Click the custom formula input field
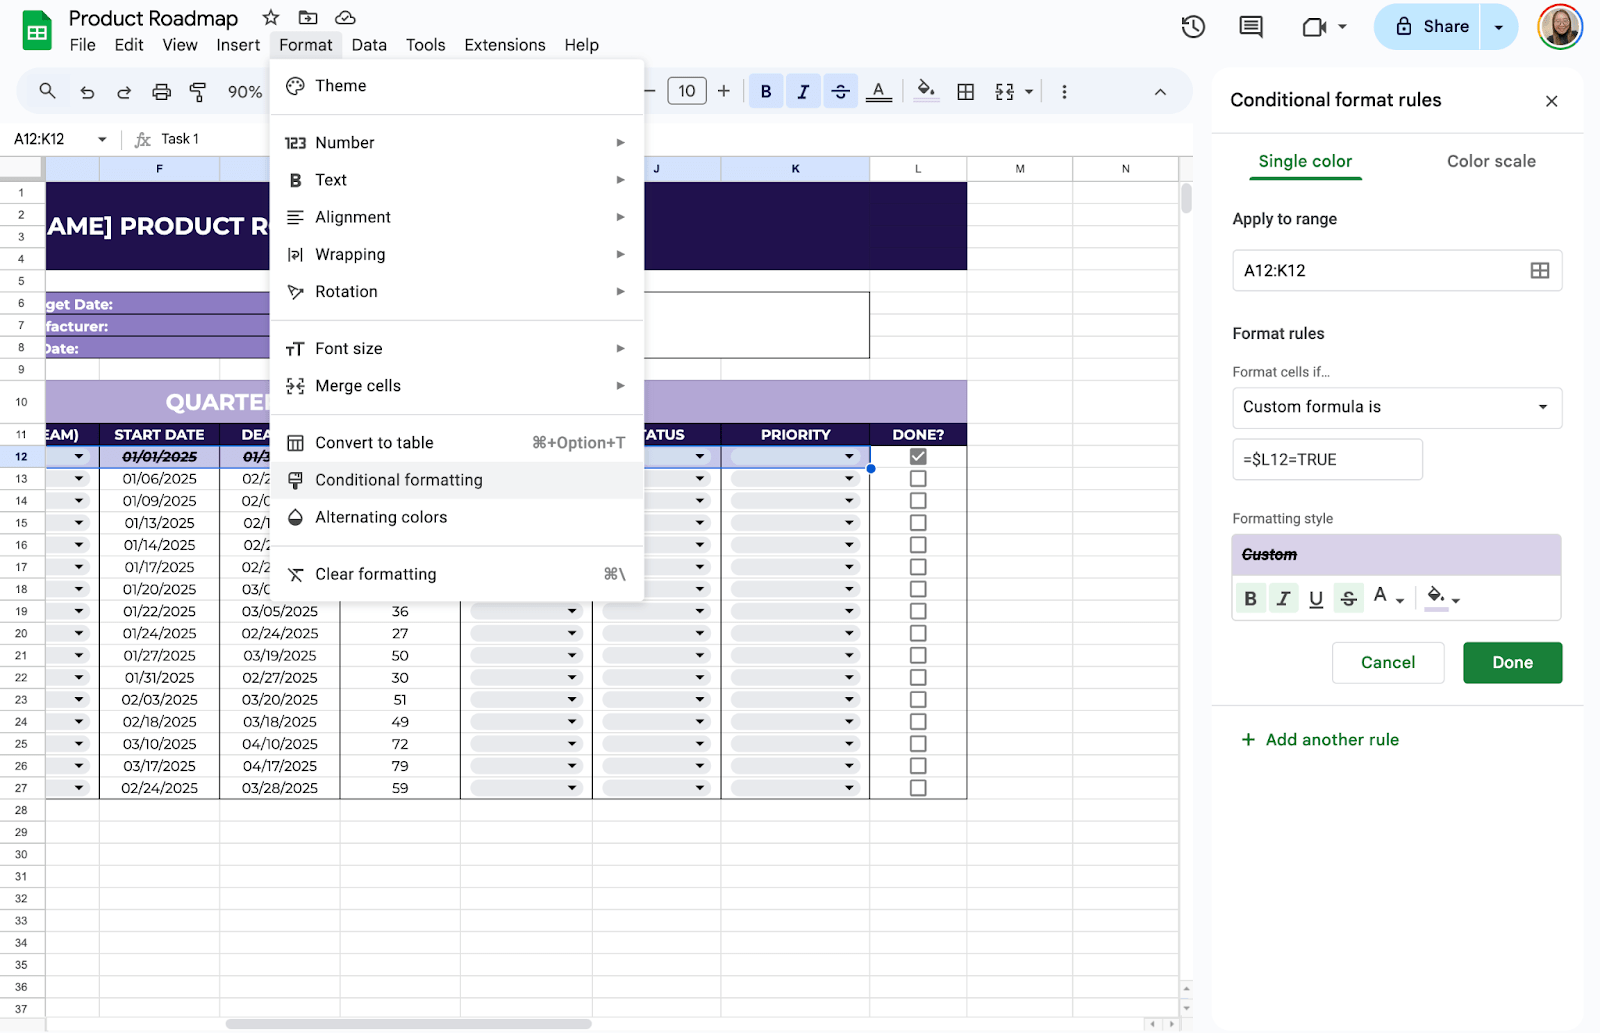This screenshot has width=1600, height=1033. (1326, 460)
